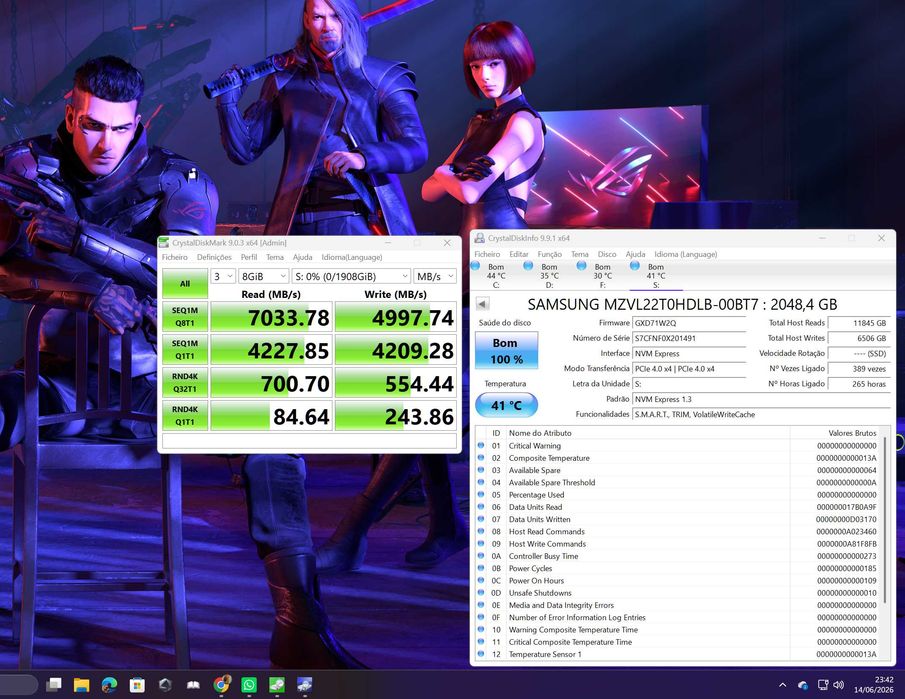The height and width of the screenshot is (699, 905).
Task: Open Ajuda menu in CrystalDiskInfo
Action: coord(635,255)
